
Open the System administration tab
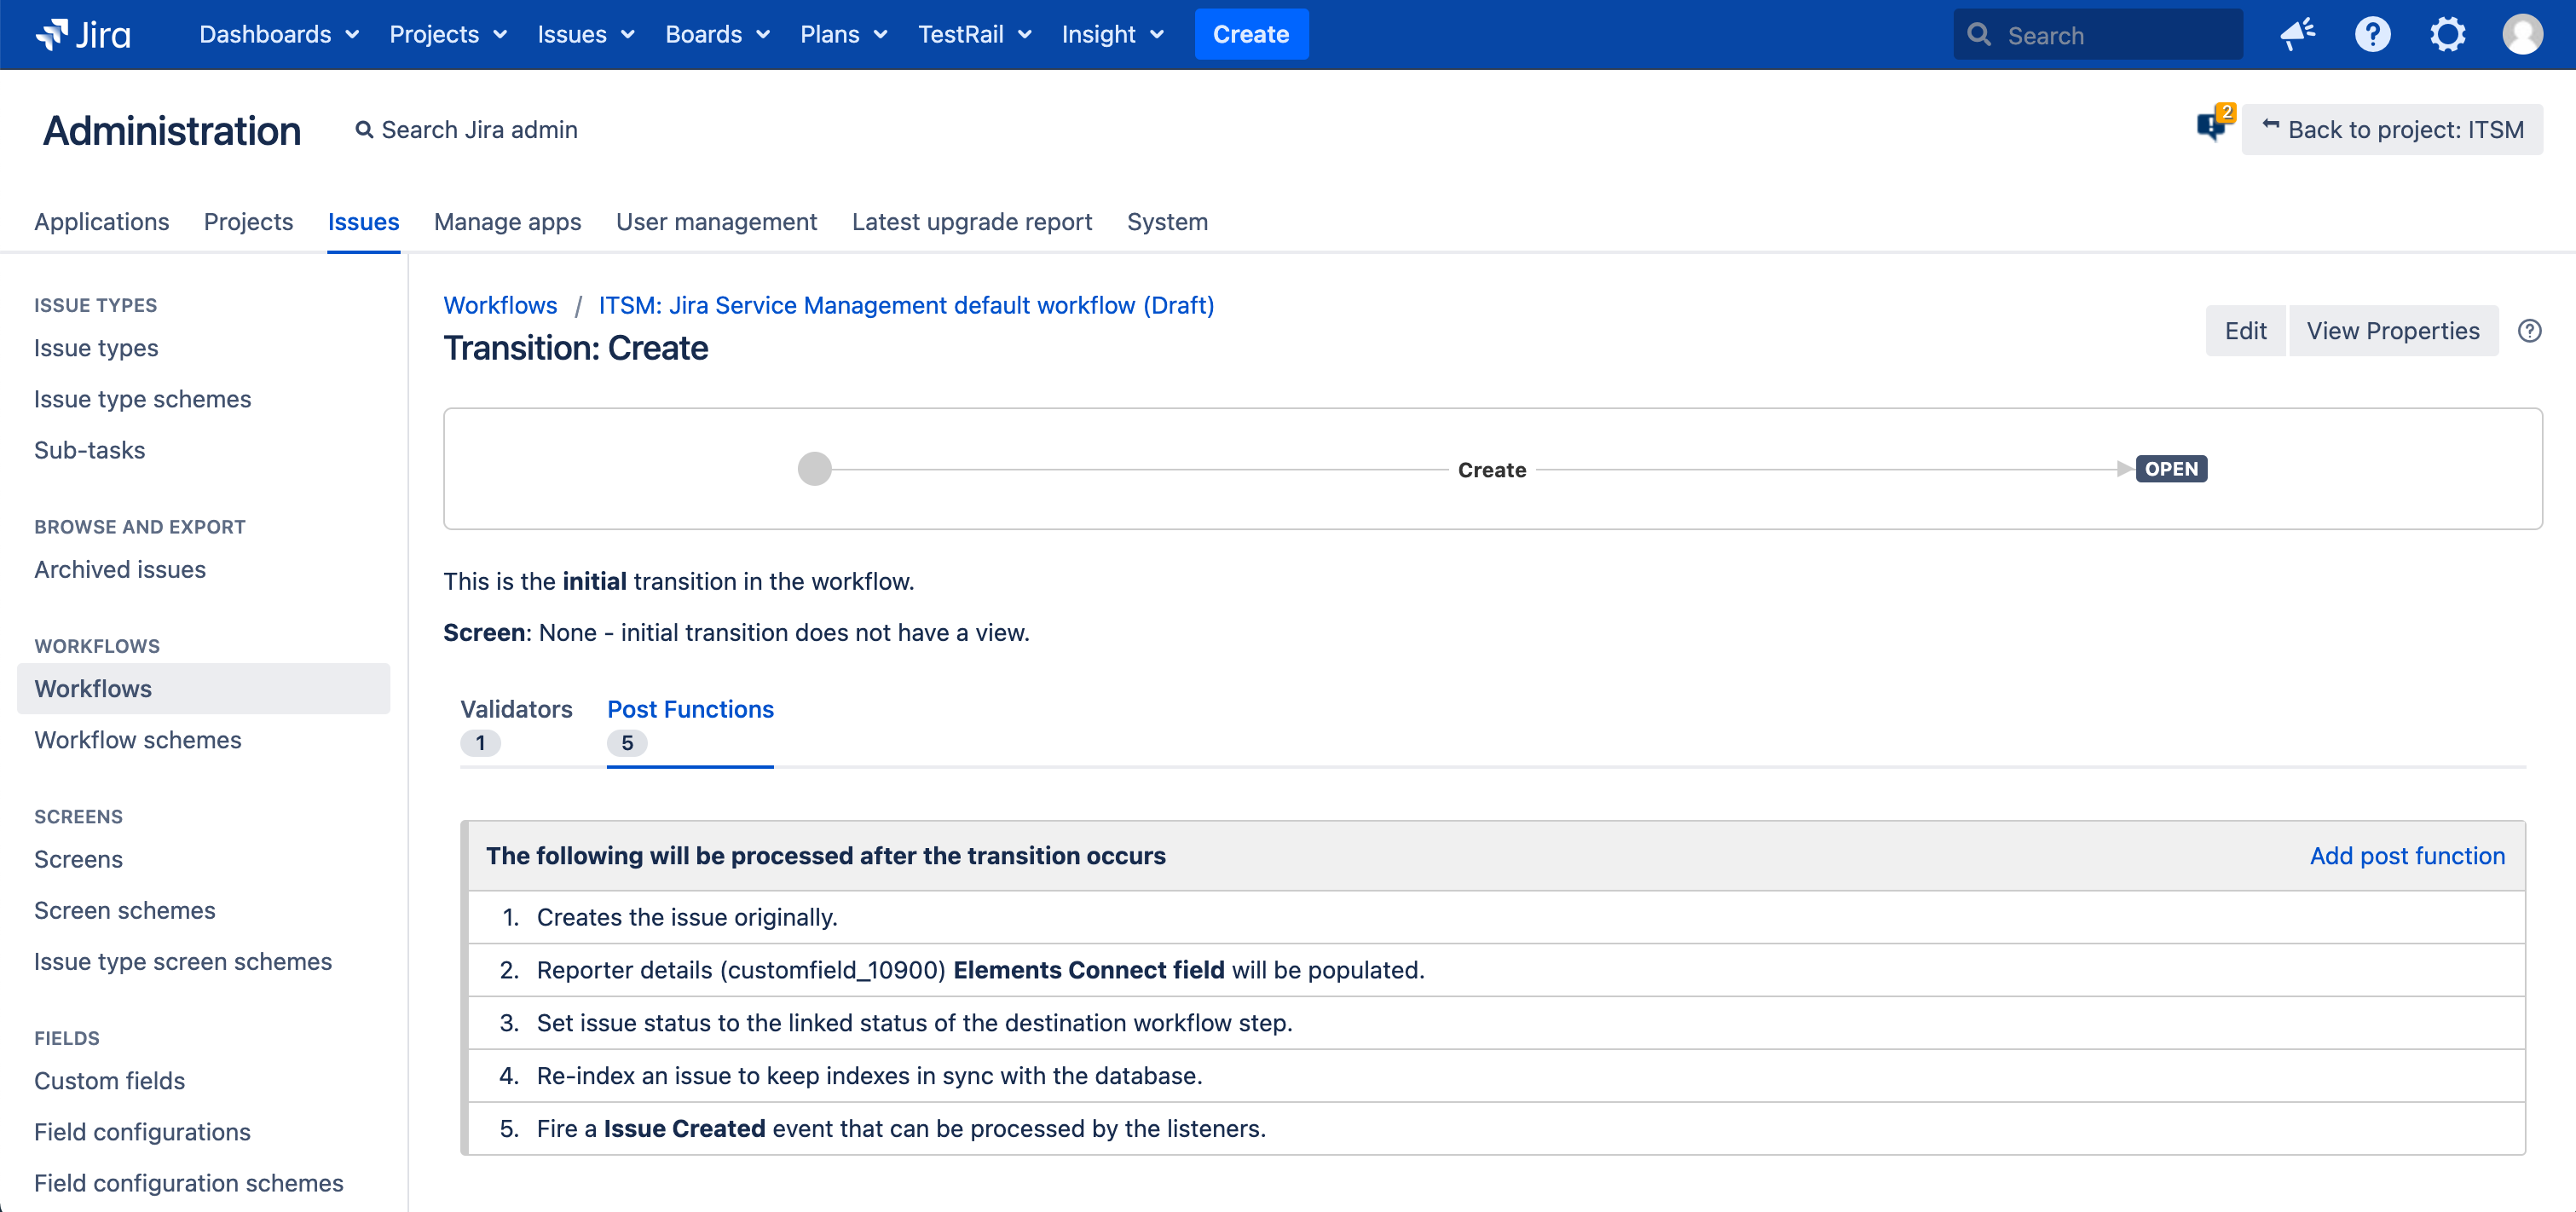tap(1167, 222)
